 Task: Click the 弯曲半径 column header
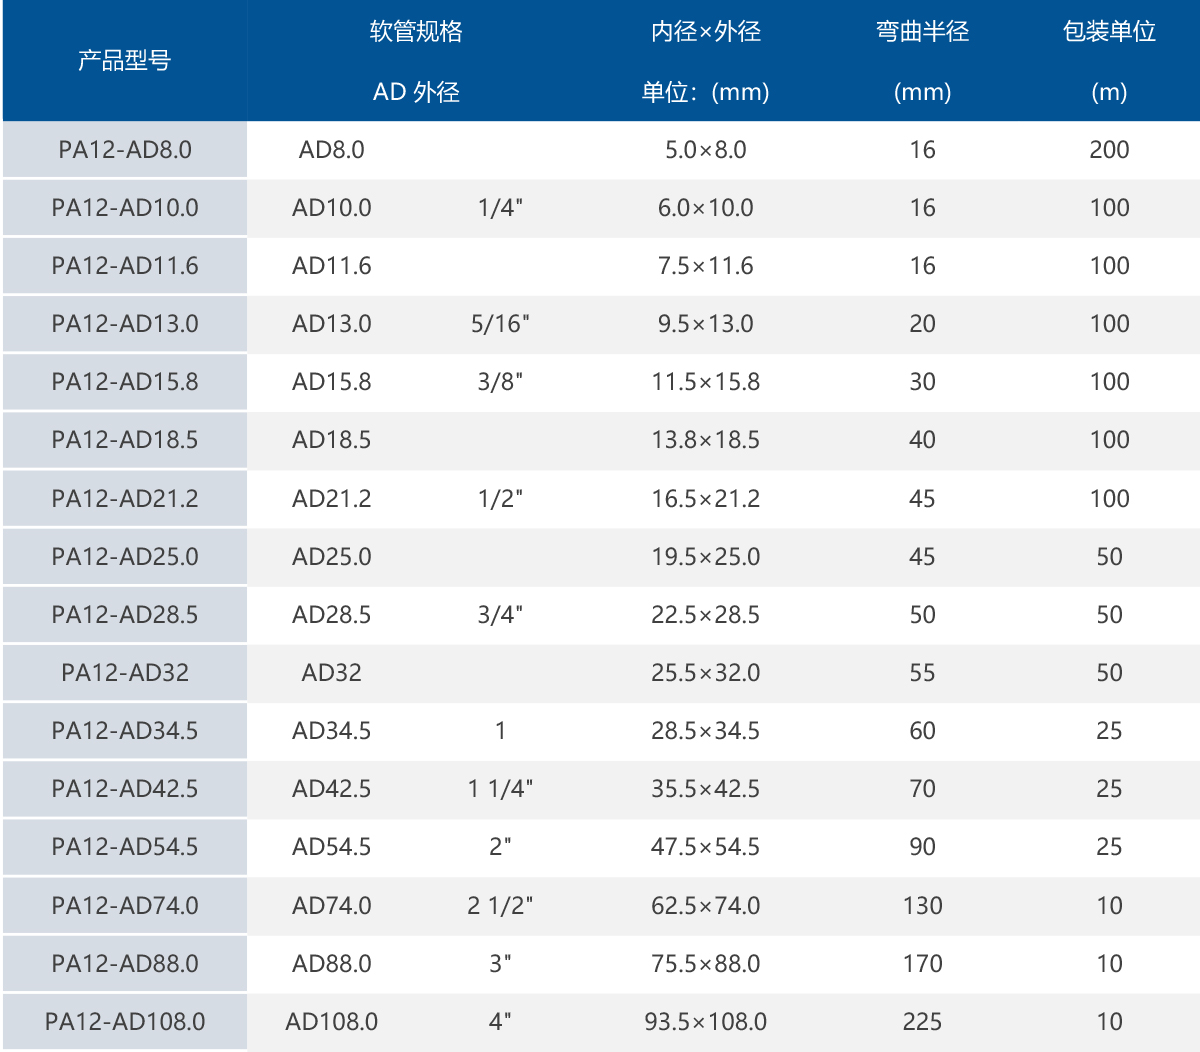click(922, 32)
